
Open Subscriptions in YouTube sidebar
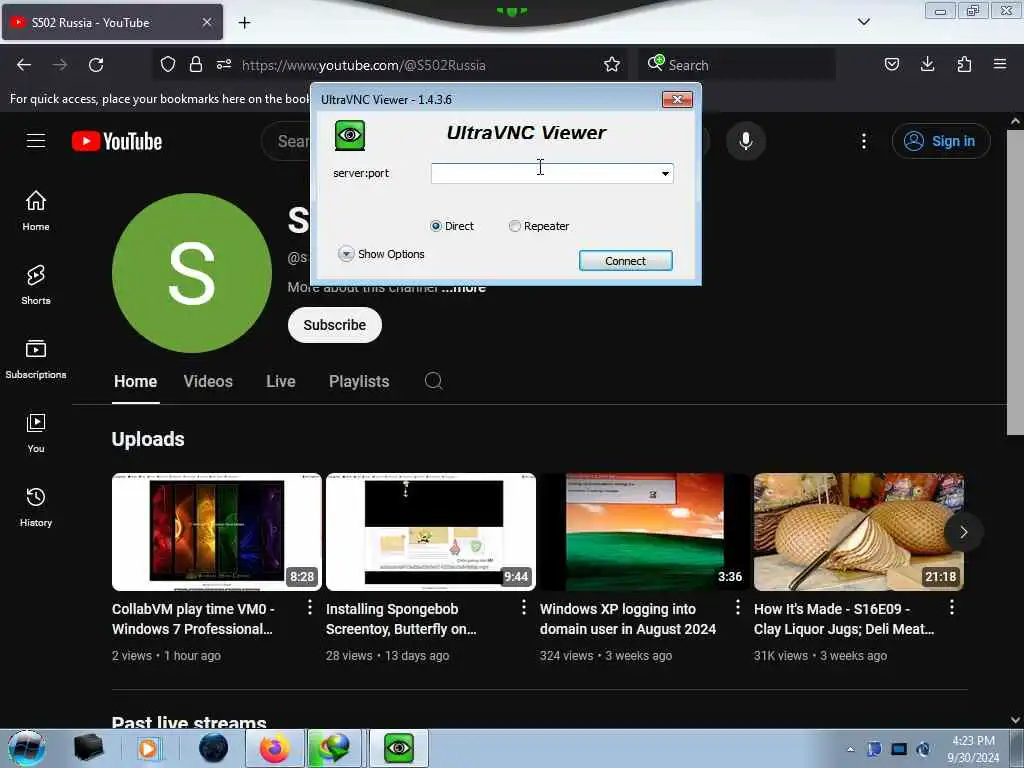[x=36, y=359]
